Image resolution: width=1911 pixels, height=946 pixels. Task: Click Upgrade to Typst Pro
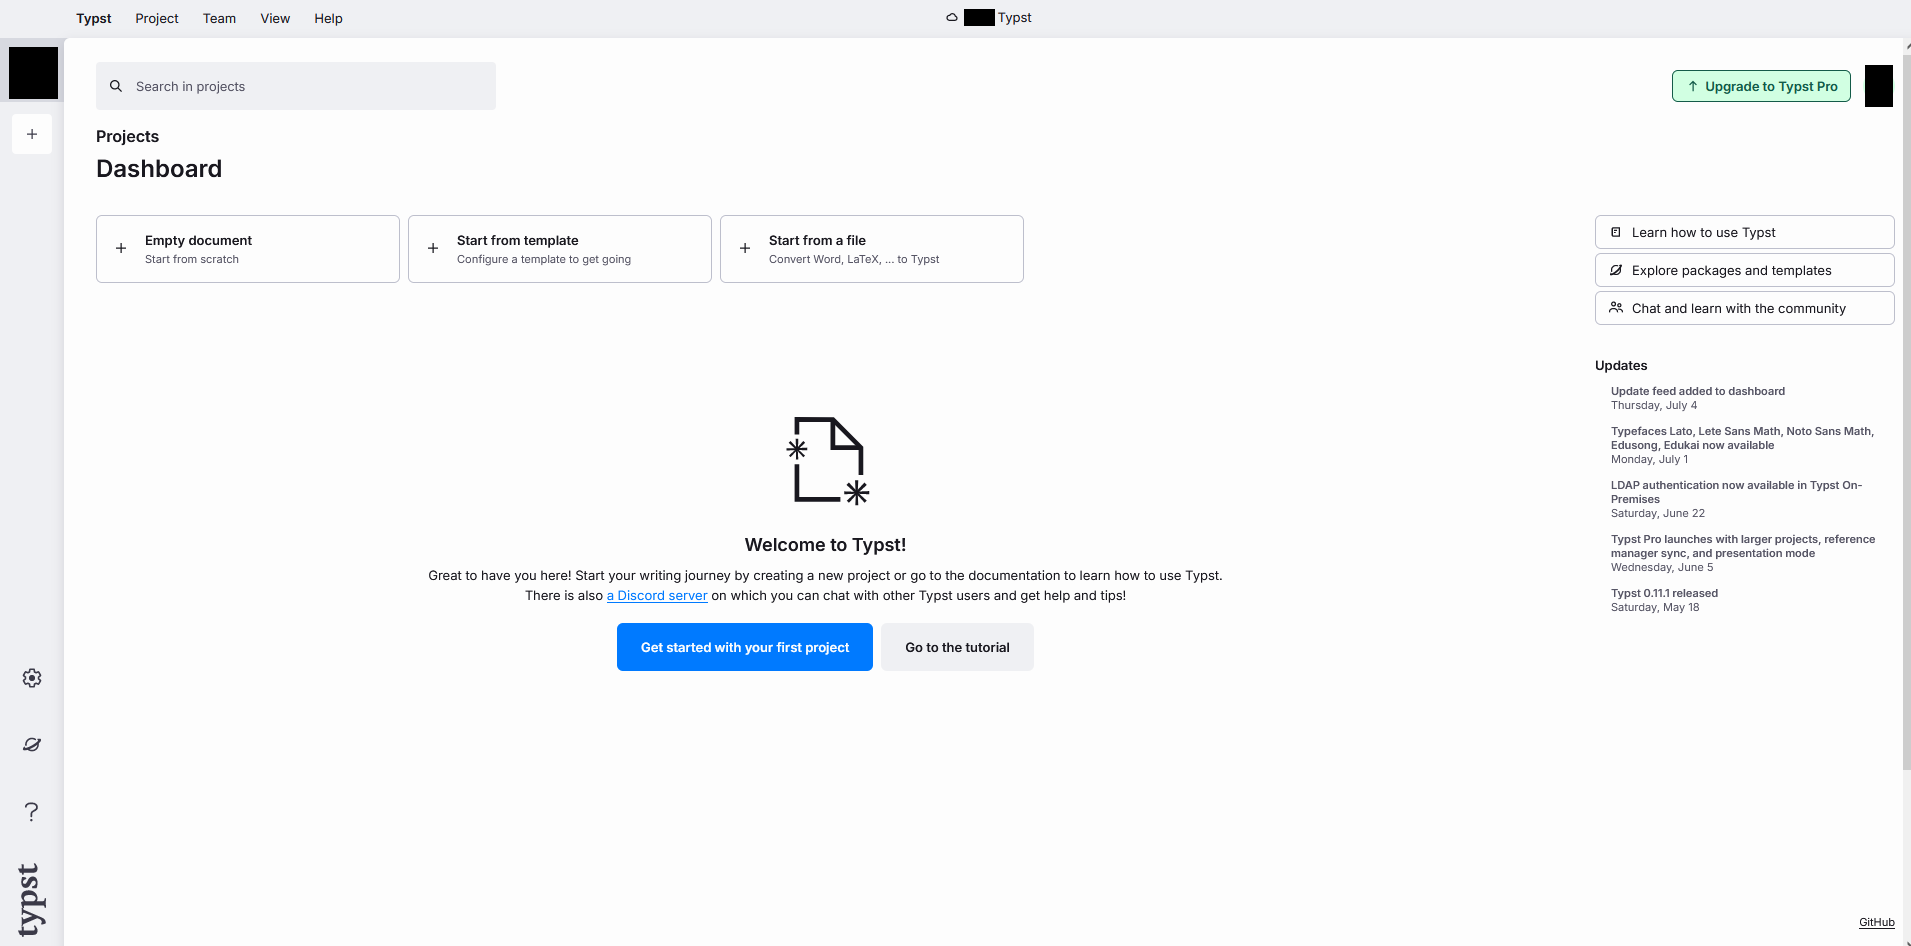(x=1761, y=86)
